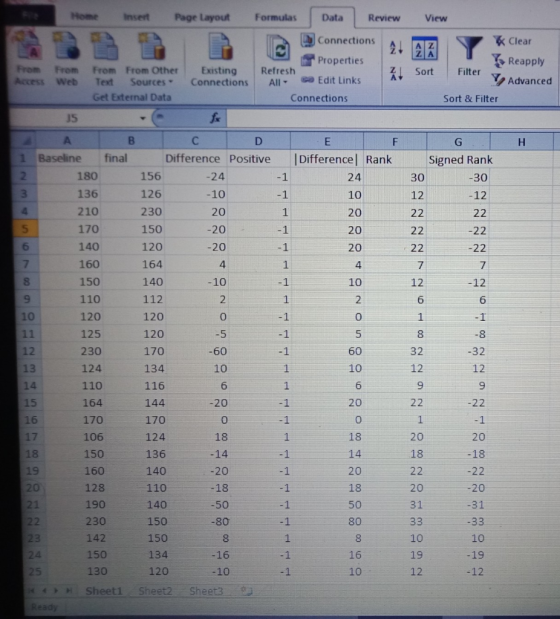Open the View tab

(x=436, y=18)
